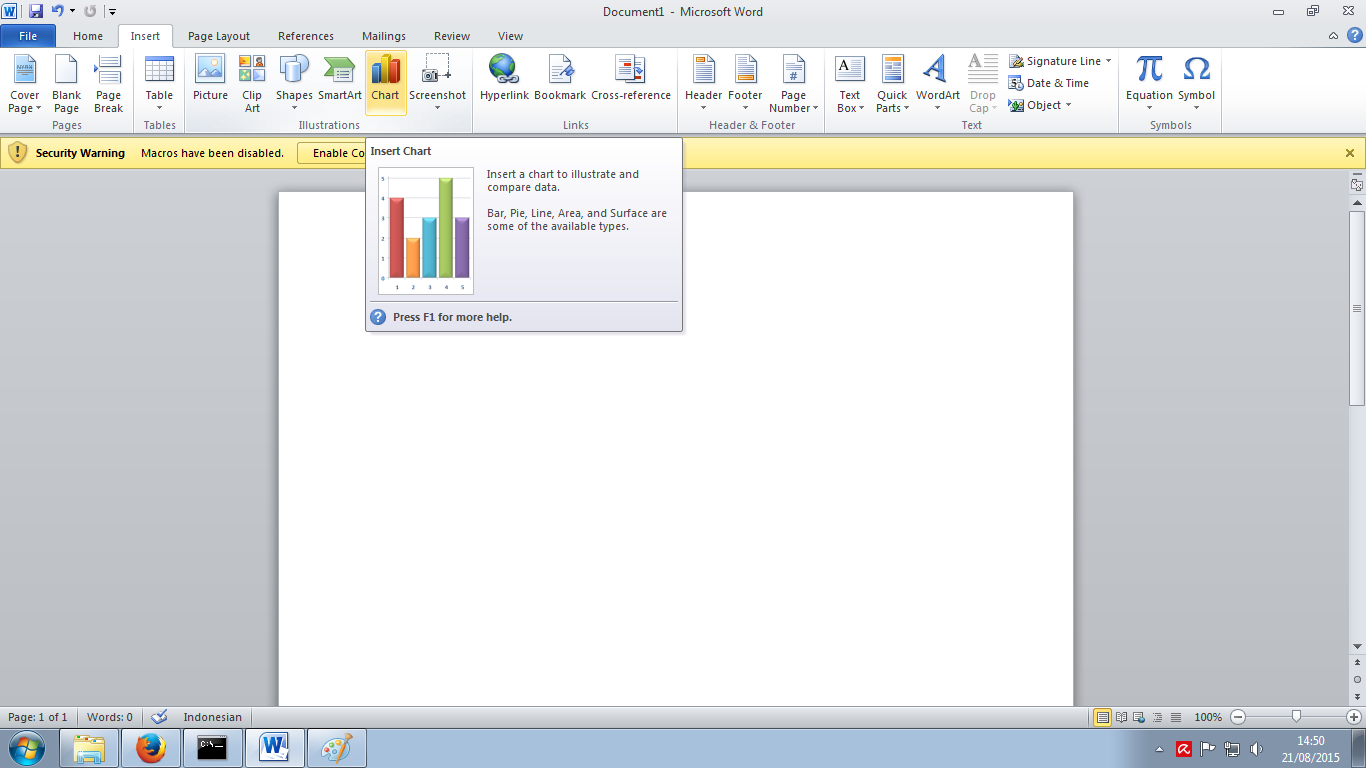Open the Cover Page gallery
Viewport: 1366px width, 768px height.
point(25,84)
